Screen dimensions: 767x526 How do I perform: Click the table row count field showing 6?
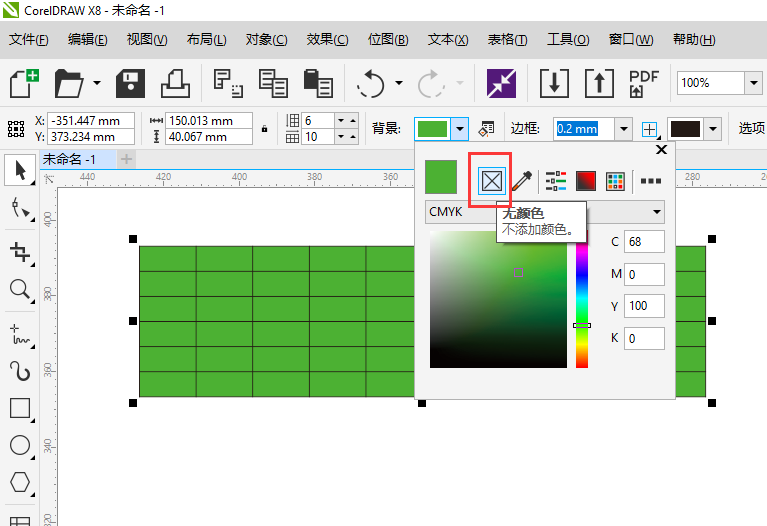[318, 120]
